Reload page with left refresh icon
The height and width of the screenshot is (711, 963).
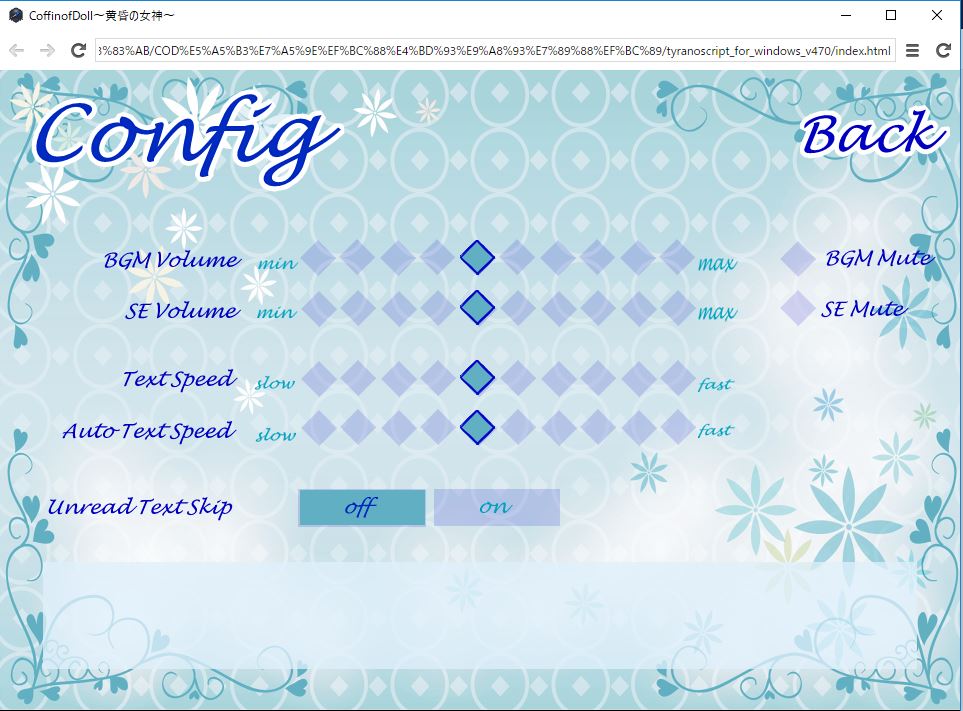click(x=78, y=50)
